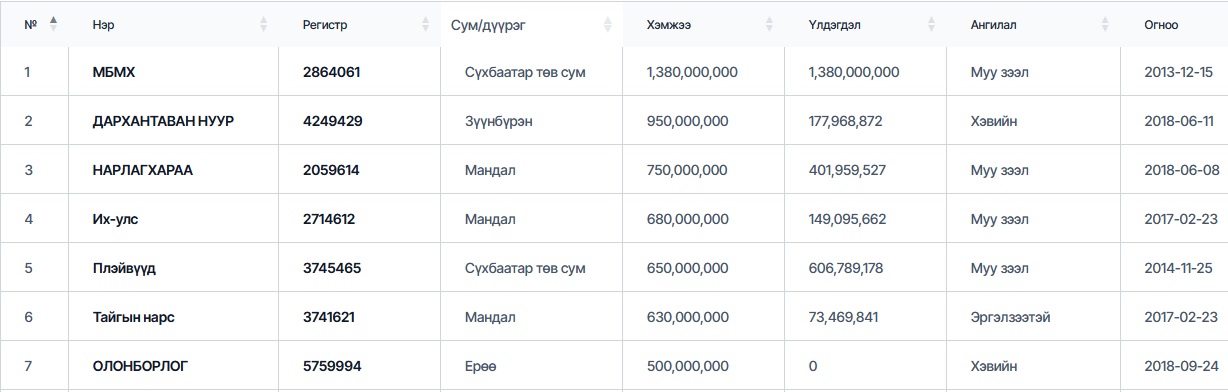Select the Зүүнбүрэн district cell
The height and width of the screenshot is (392, 1228).
pos(498,121)
